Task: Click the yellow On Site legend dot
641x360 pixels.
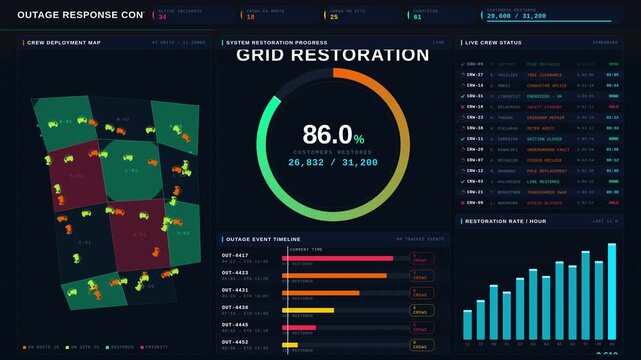Action: [x=67, y=347]
